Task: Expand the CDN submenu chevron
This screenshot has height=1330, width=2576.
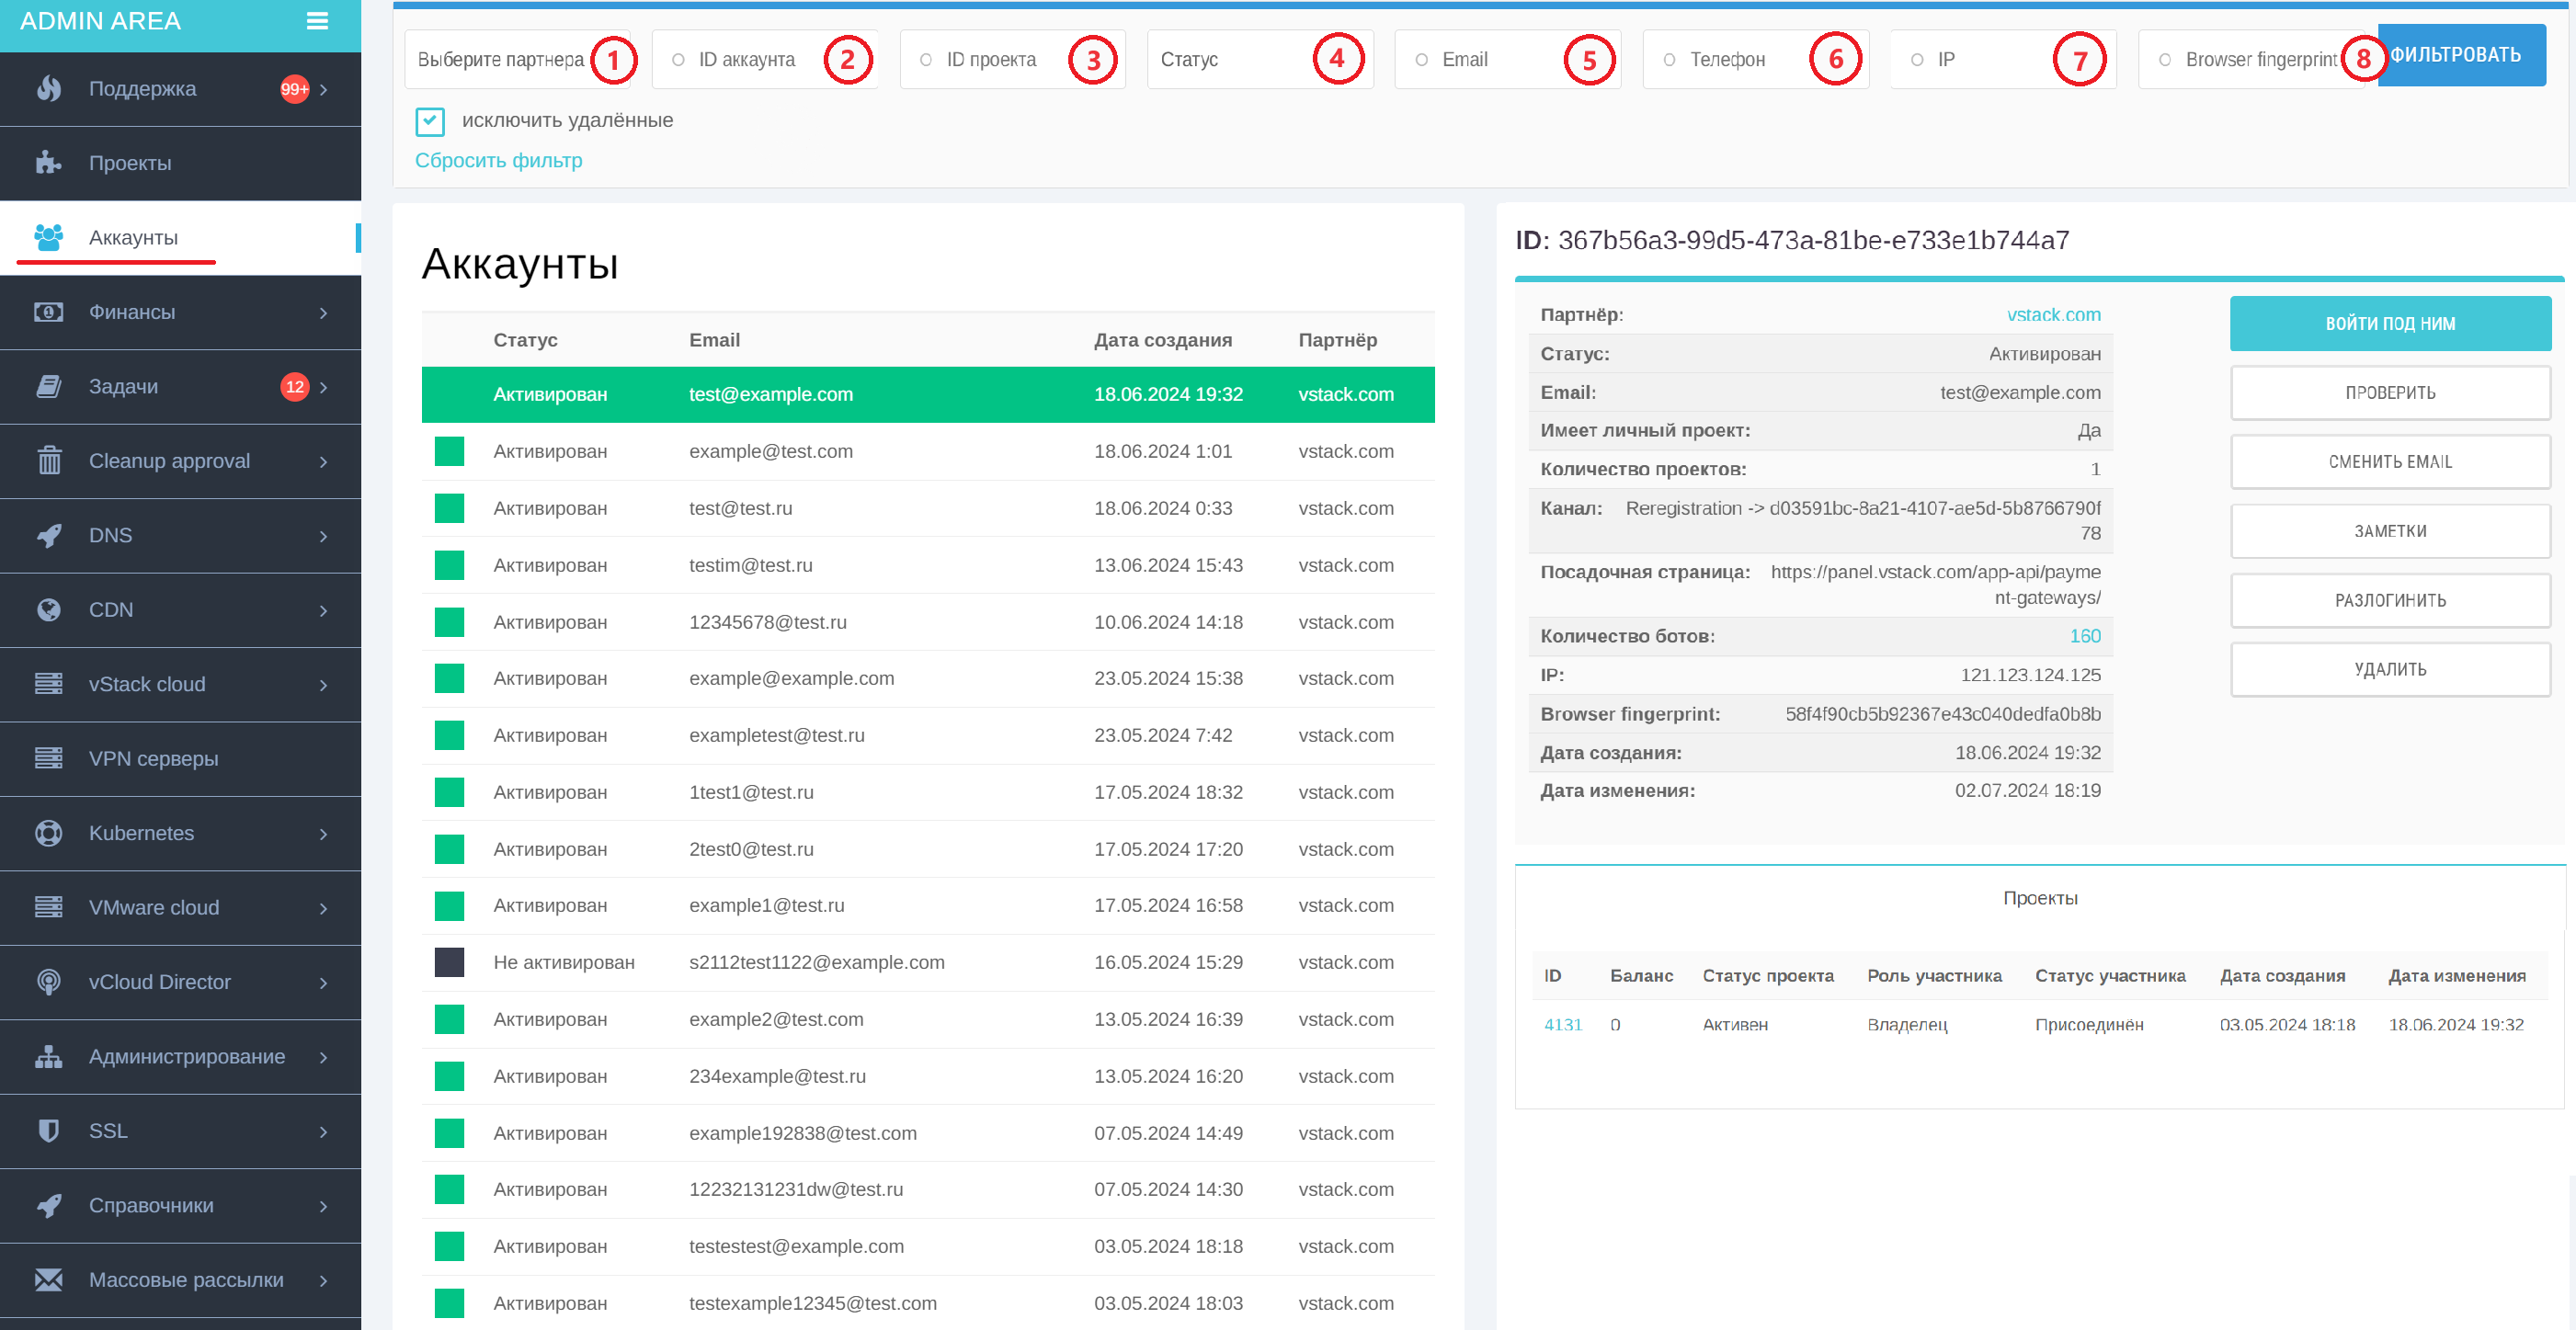Action: [324, 611]
